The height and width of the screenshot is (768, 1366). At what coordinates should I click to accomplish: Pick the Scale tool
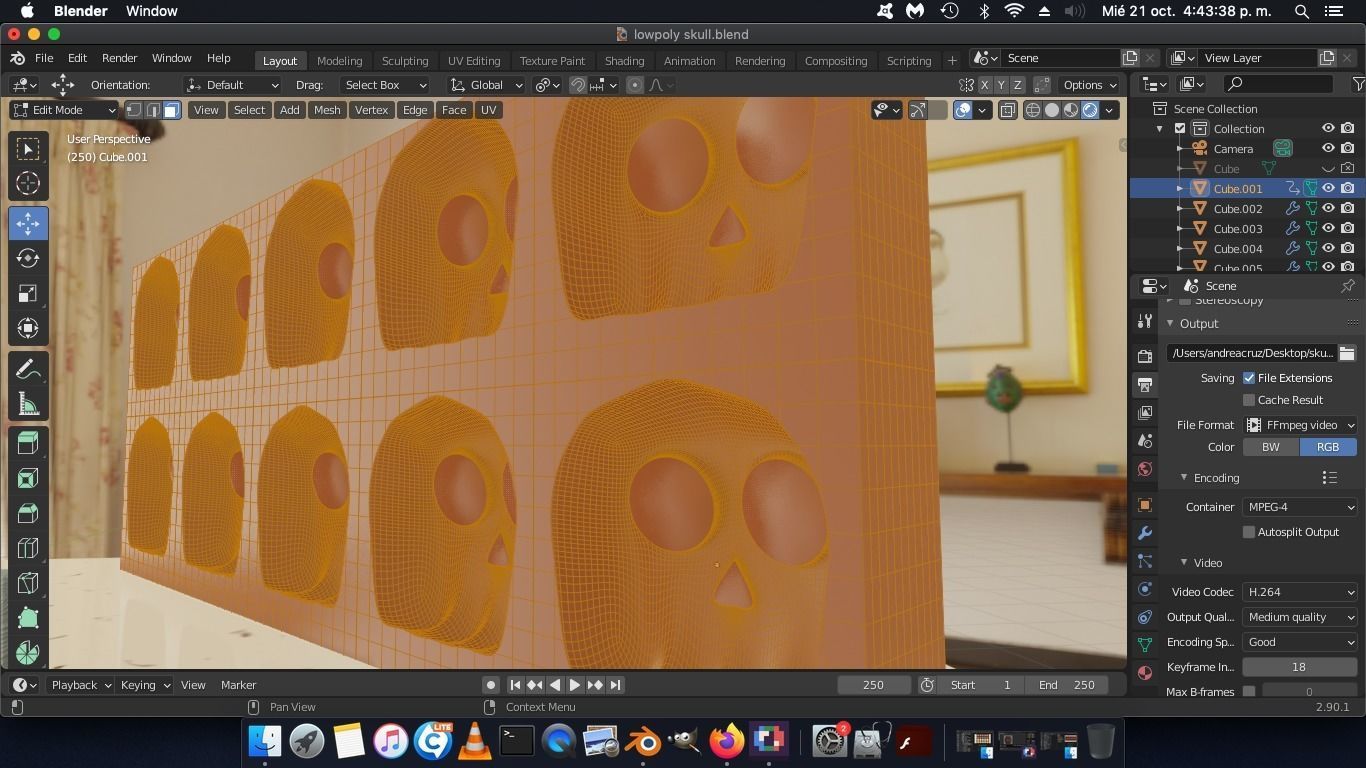28,293
